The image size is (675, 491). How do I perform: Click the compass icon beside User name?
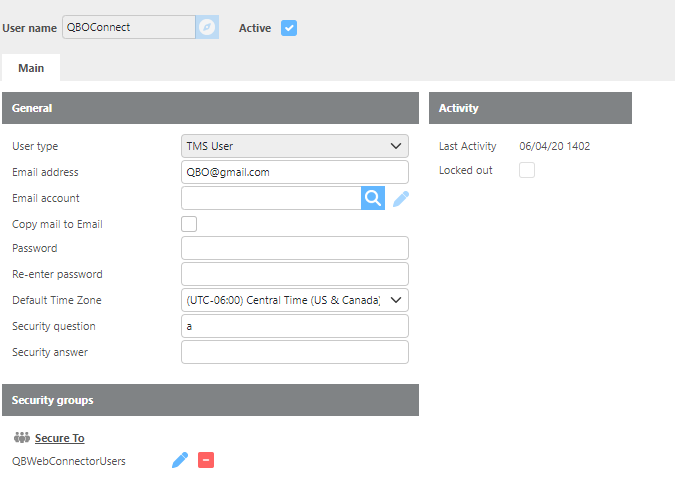click(207, 27)
